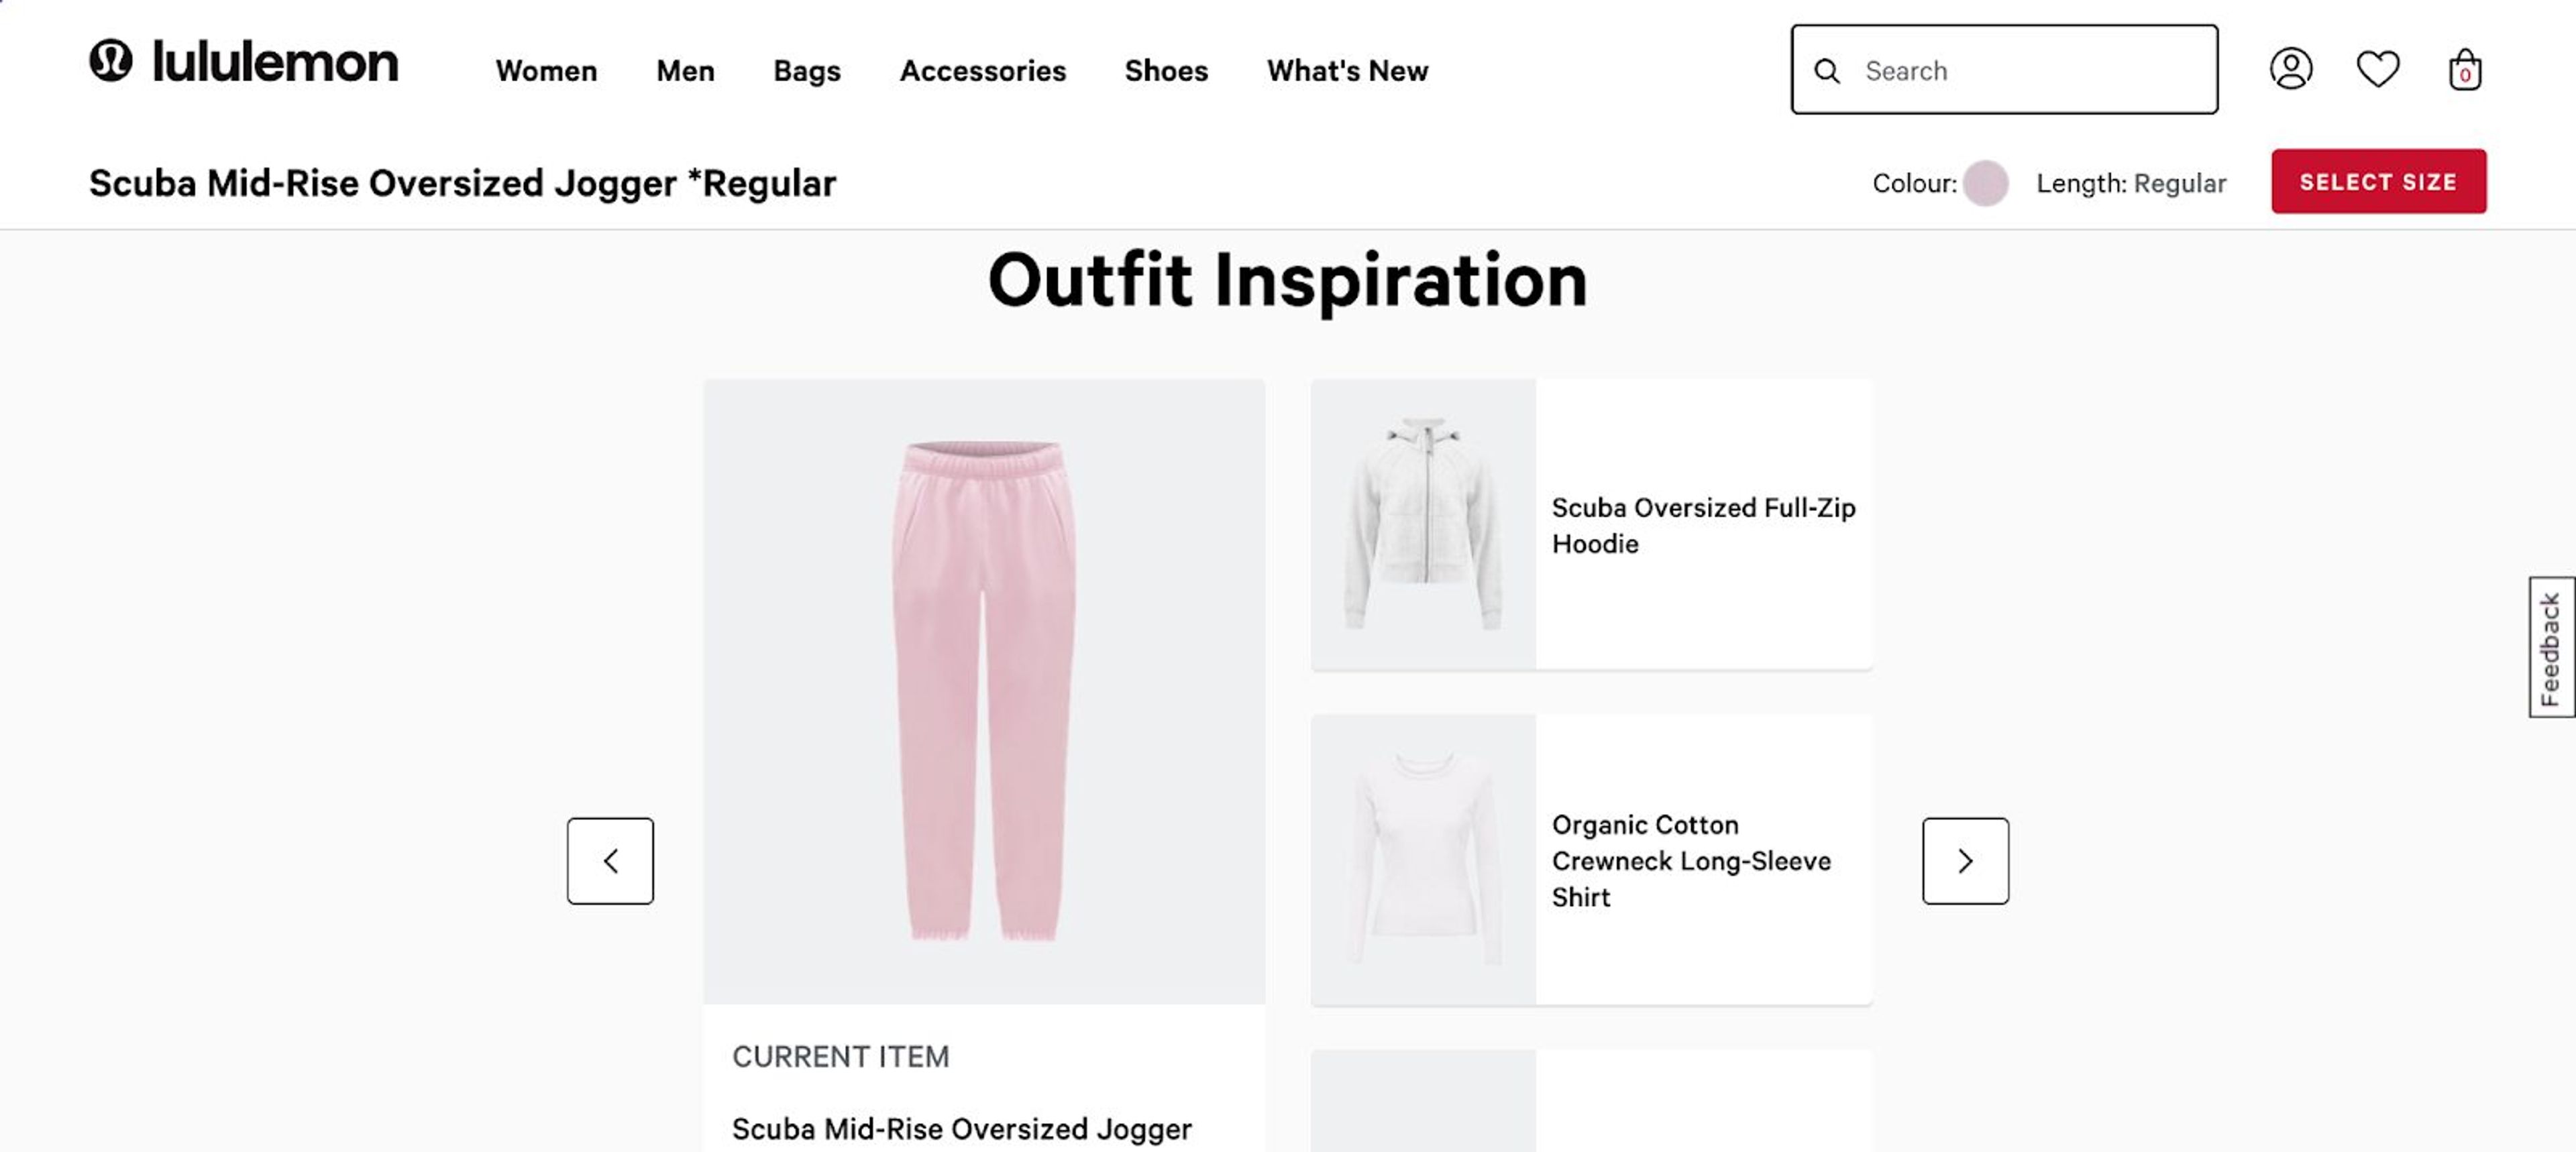Go back in carousel with the left arrow
The image size is (2576, 1152).
(x=610, y=861)
